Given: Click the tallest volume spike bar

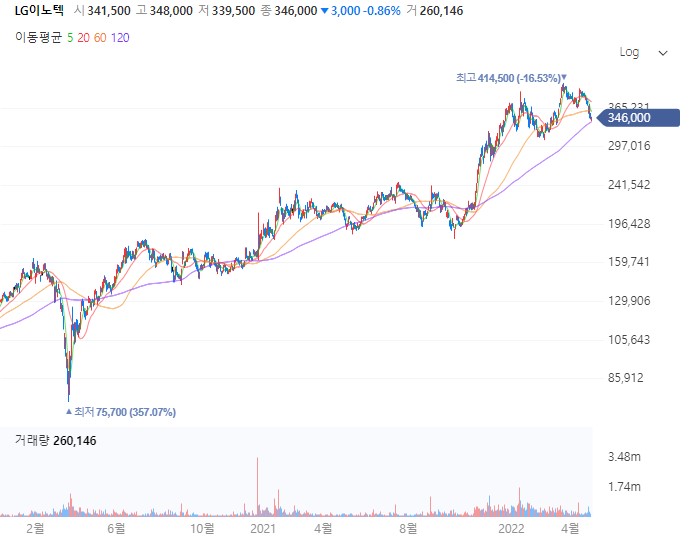Looking at the screenshot, I should click(257, 486).
